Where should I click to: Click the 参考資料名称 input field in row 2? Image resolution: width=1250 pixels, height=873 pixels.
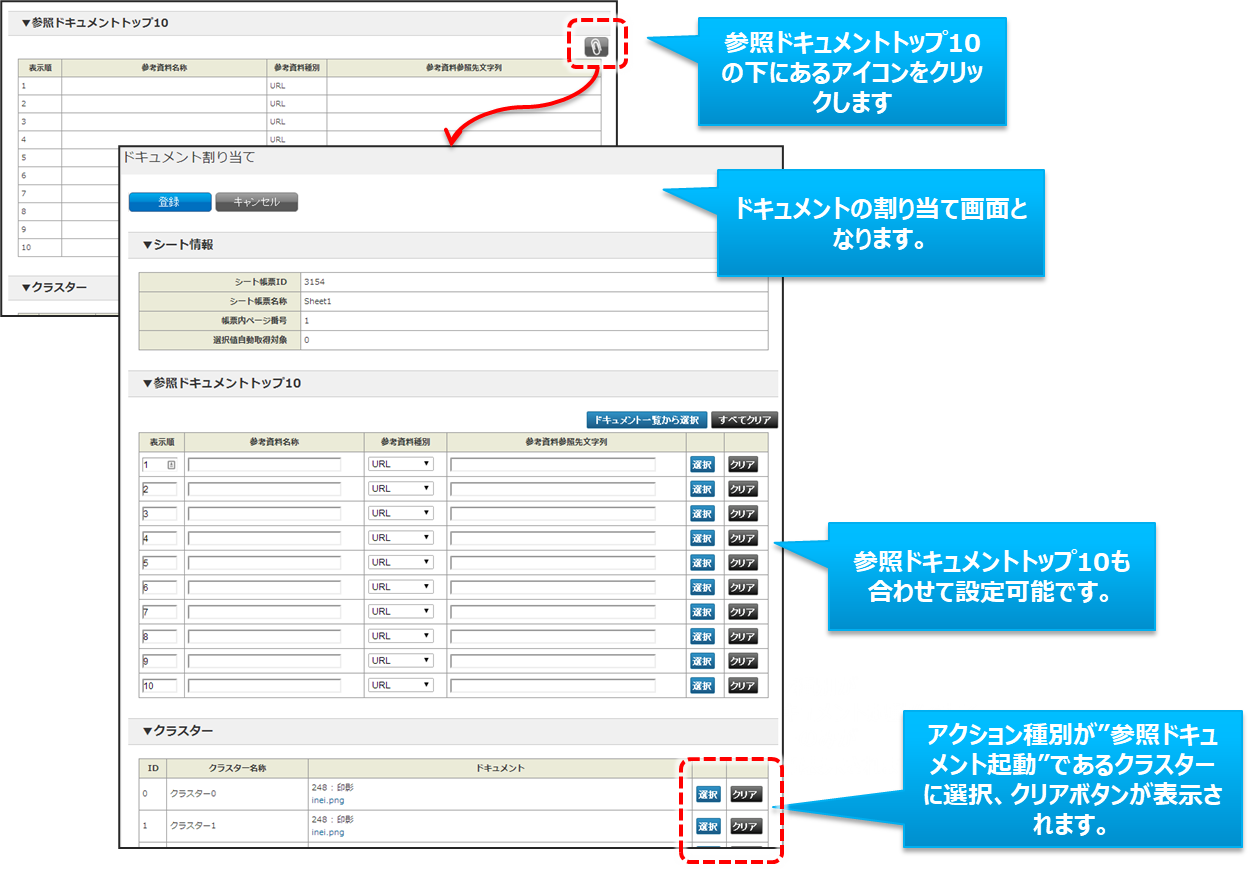(264, 489)
